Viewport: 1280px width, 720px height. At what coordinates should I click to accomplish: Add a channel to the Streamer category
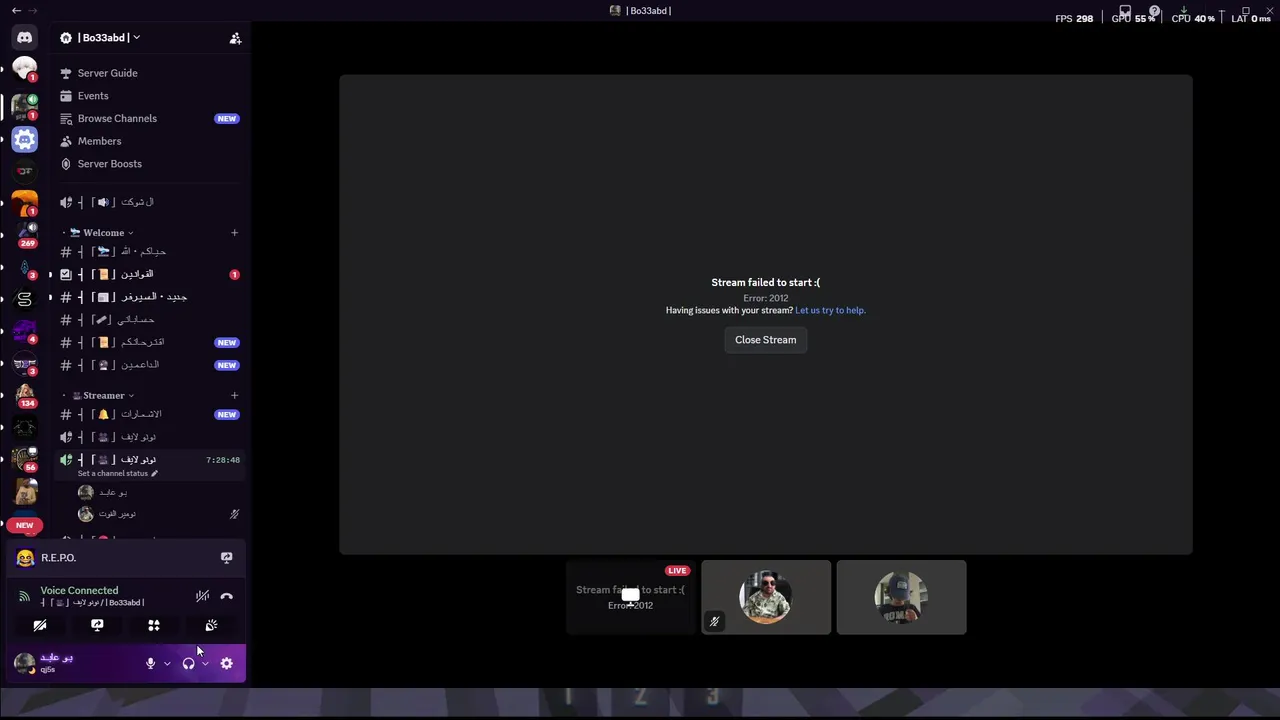[234, 396]
